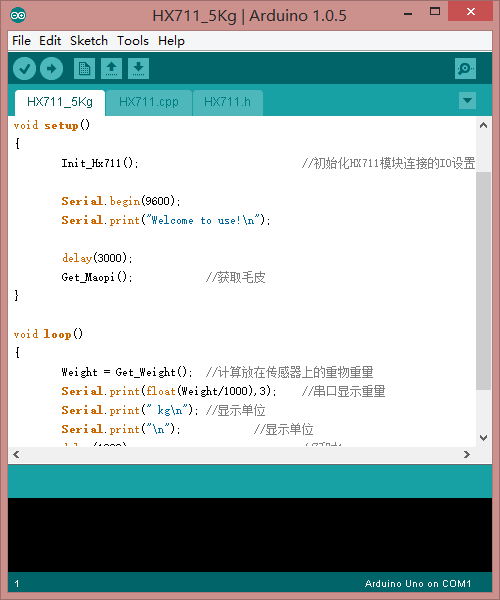Open the File menu
Screen dimensions: 500x600
click(21, 41)
